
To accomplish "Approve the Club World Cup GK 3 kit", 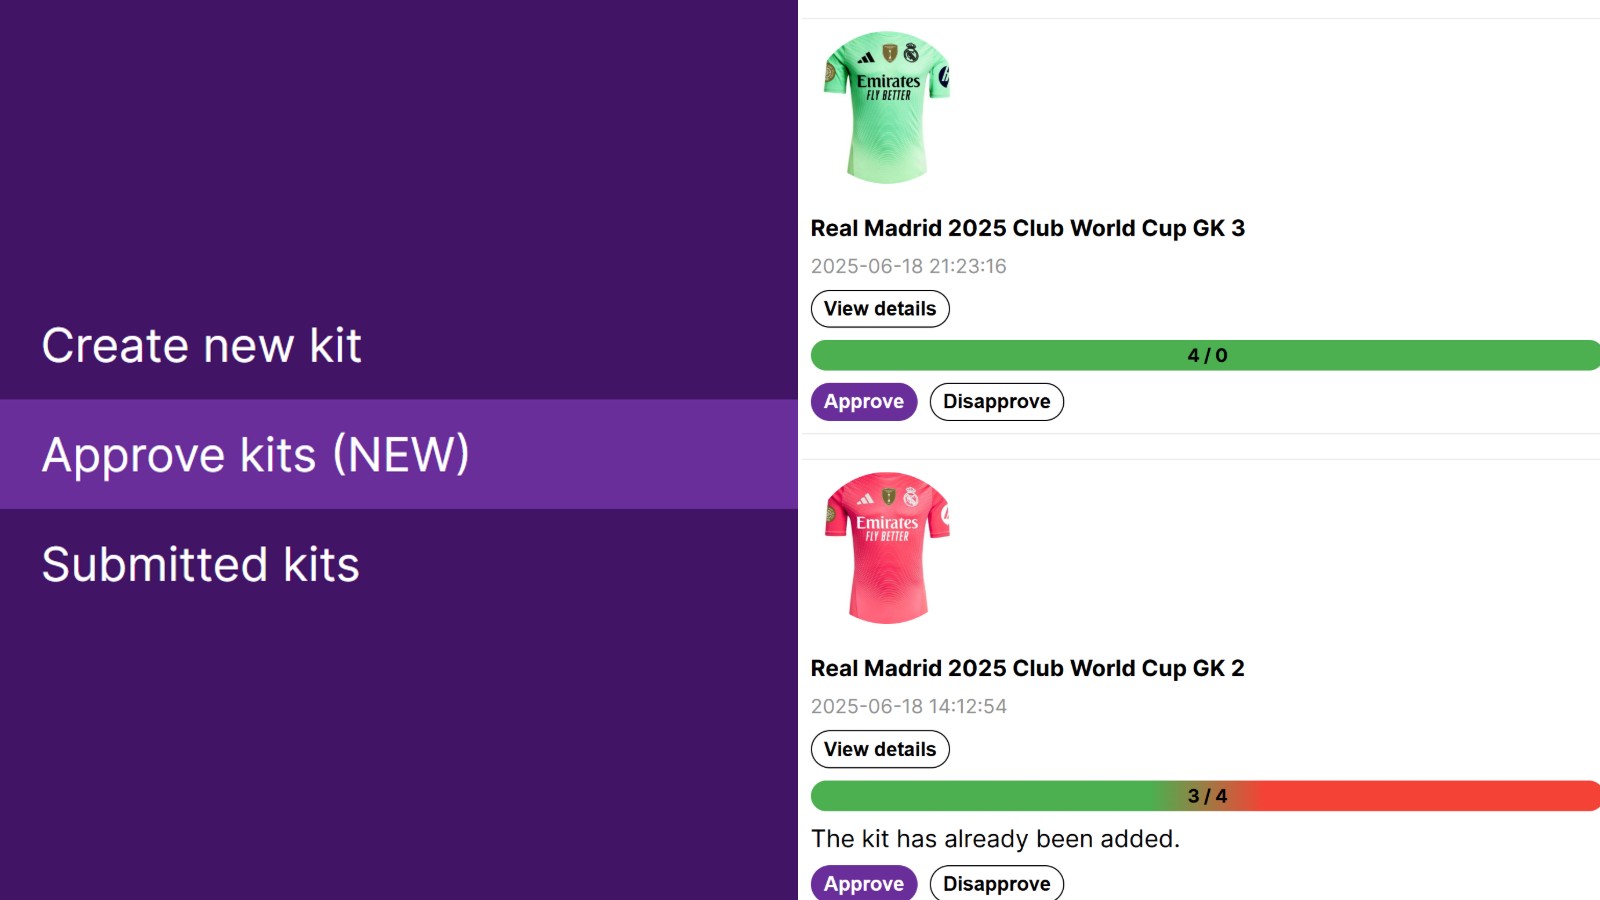I will click(x=864, y=402).
